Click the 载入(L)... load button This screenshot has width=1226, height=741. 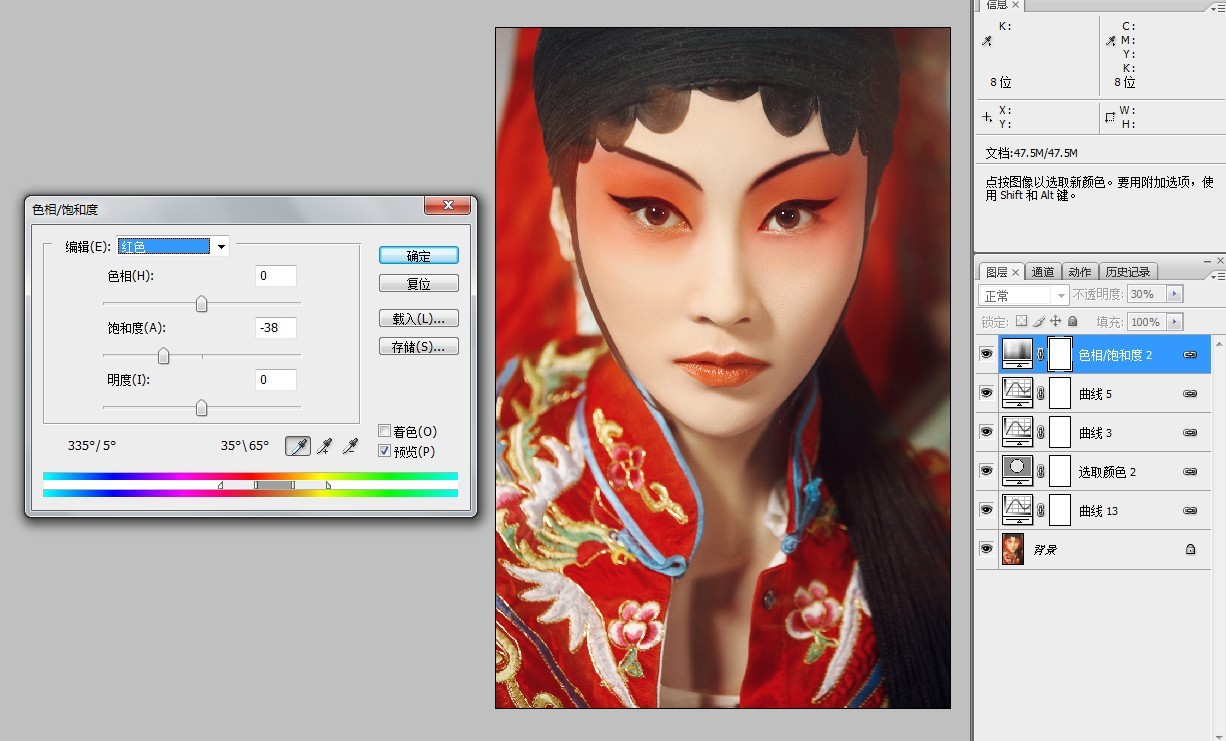point(419,319)
